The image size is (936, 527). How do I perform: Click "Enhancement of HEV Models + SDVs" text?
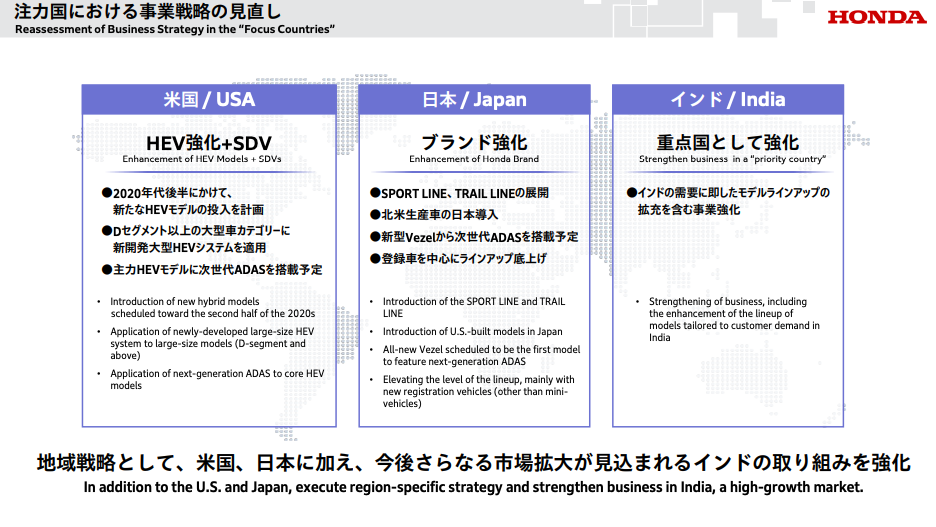click(209, 159)
